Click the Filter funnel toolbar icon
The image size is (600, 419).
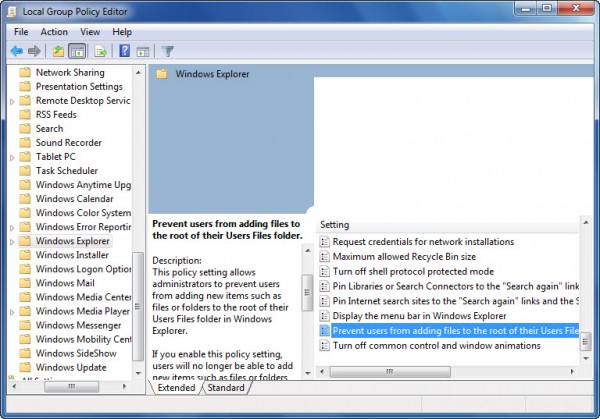pos(167,51)
